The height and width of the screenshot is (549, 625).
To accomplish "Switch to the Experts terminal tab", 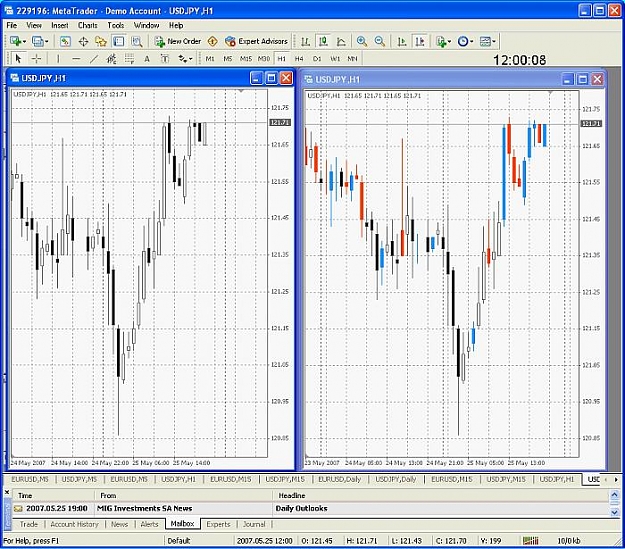I will pyautogui.click(x=218, y=524).
